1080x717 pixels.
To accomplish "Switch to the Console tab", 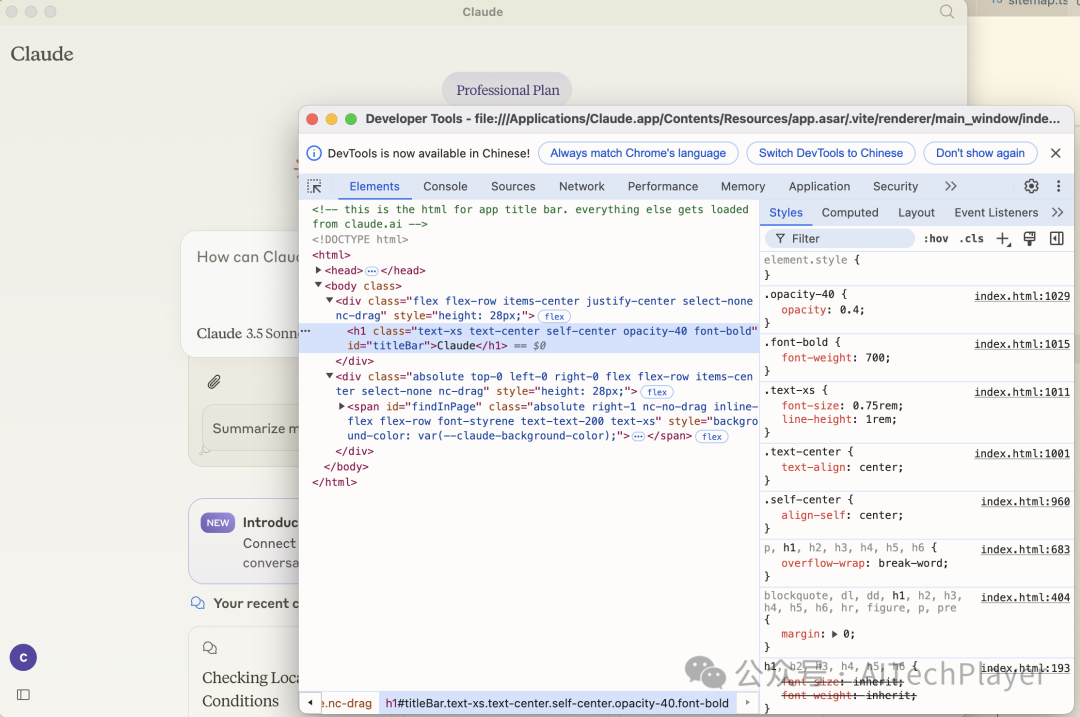I will [x=445, y=186].
